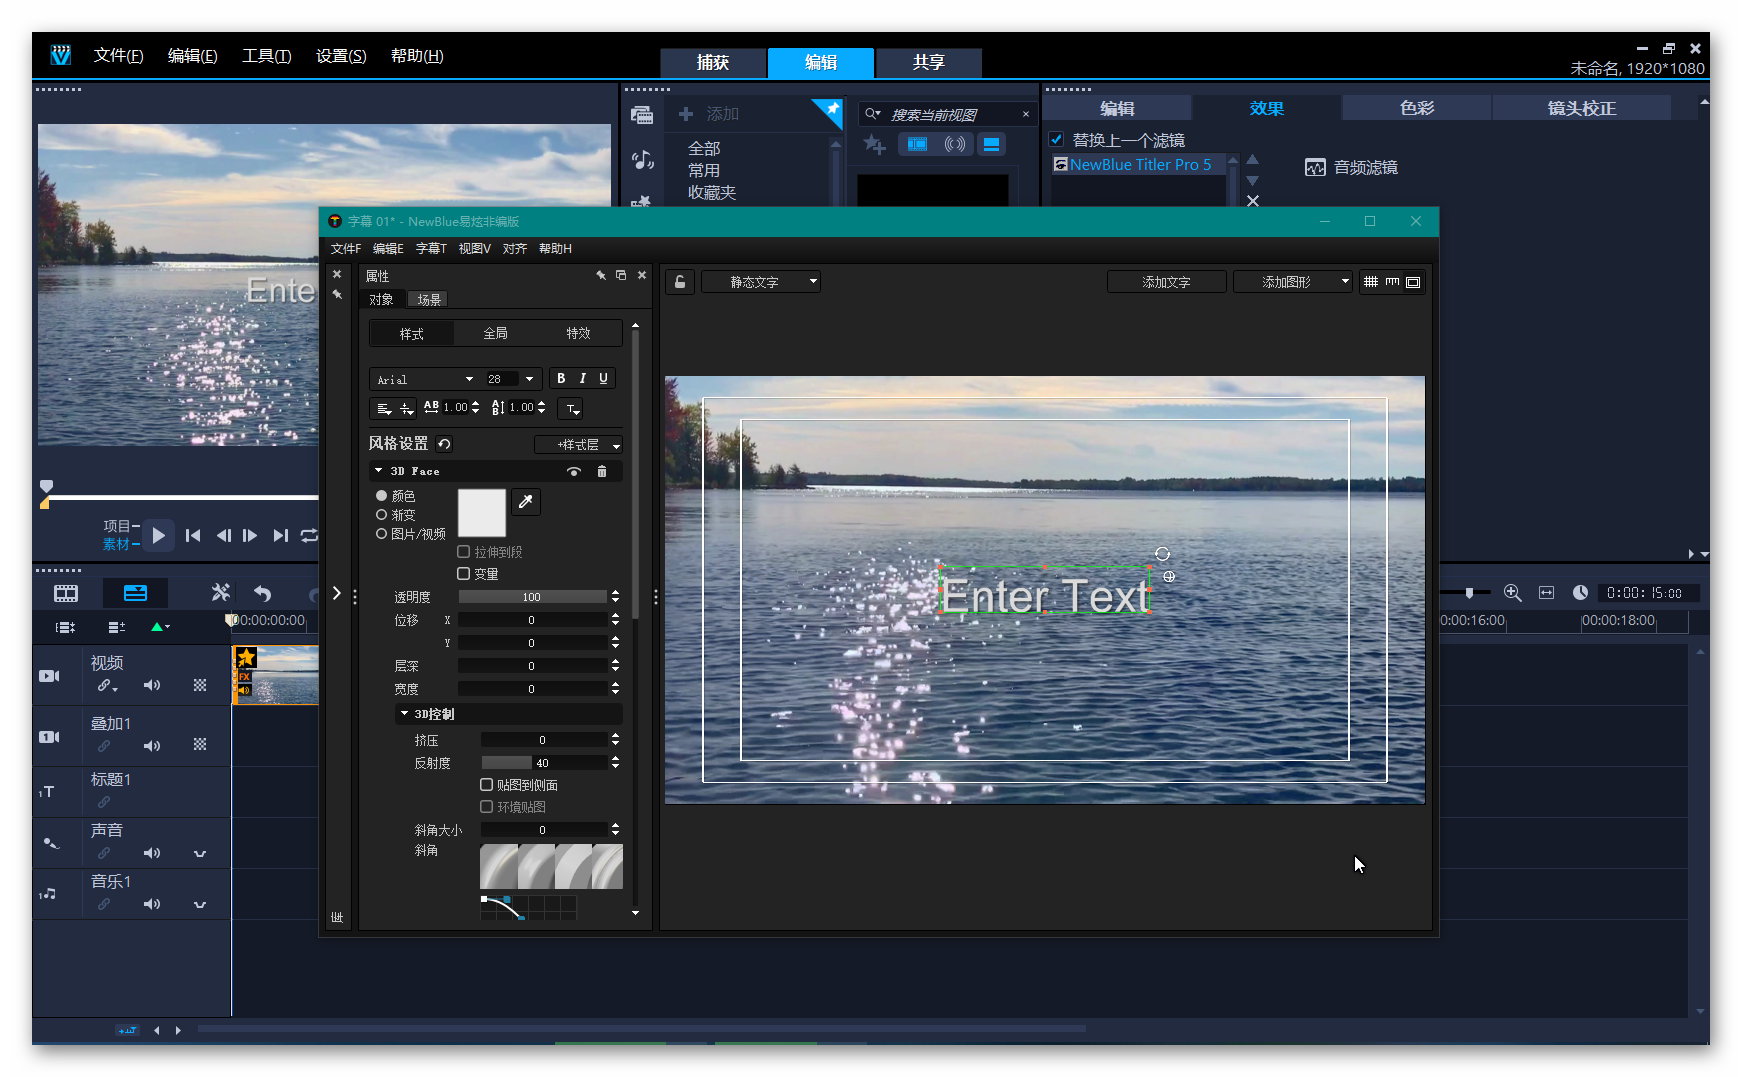1742x1077 pixels.
Task: Click the 添加文字 button
Action: (1166, 282)
